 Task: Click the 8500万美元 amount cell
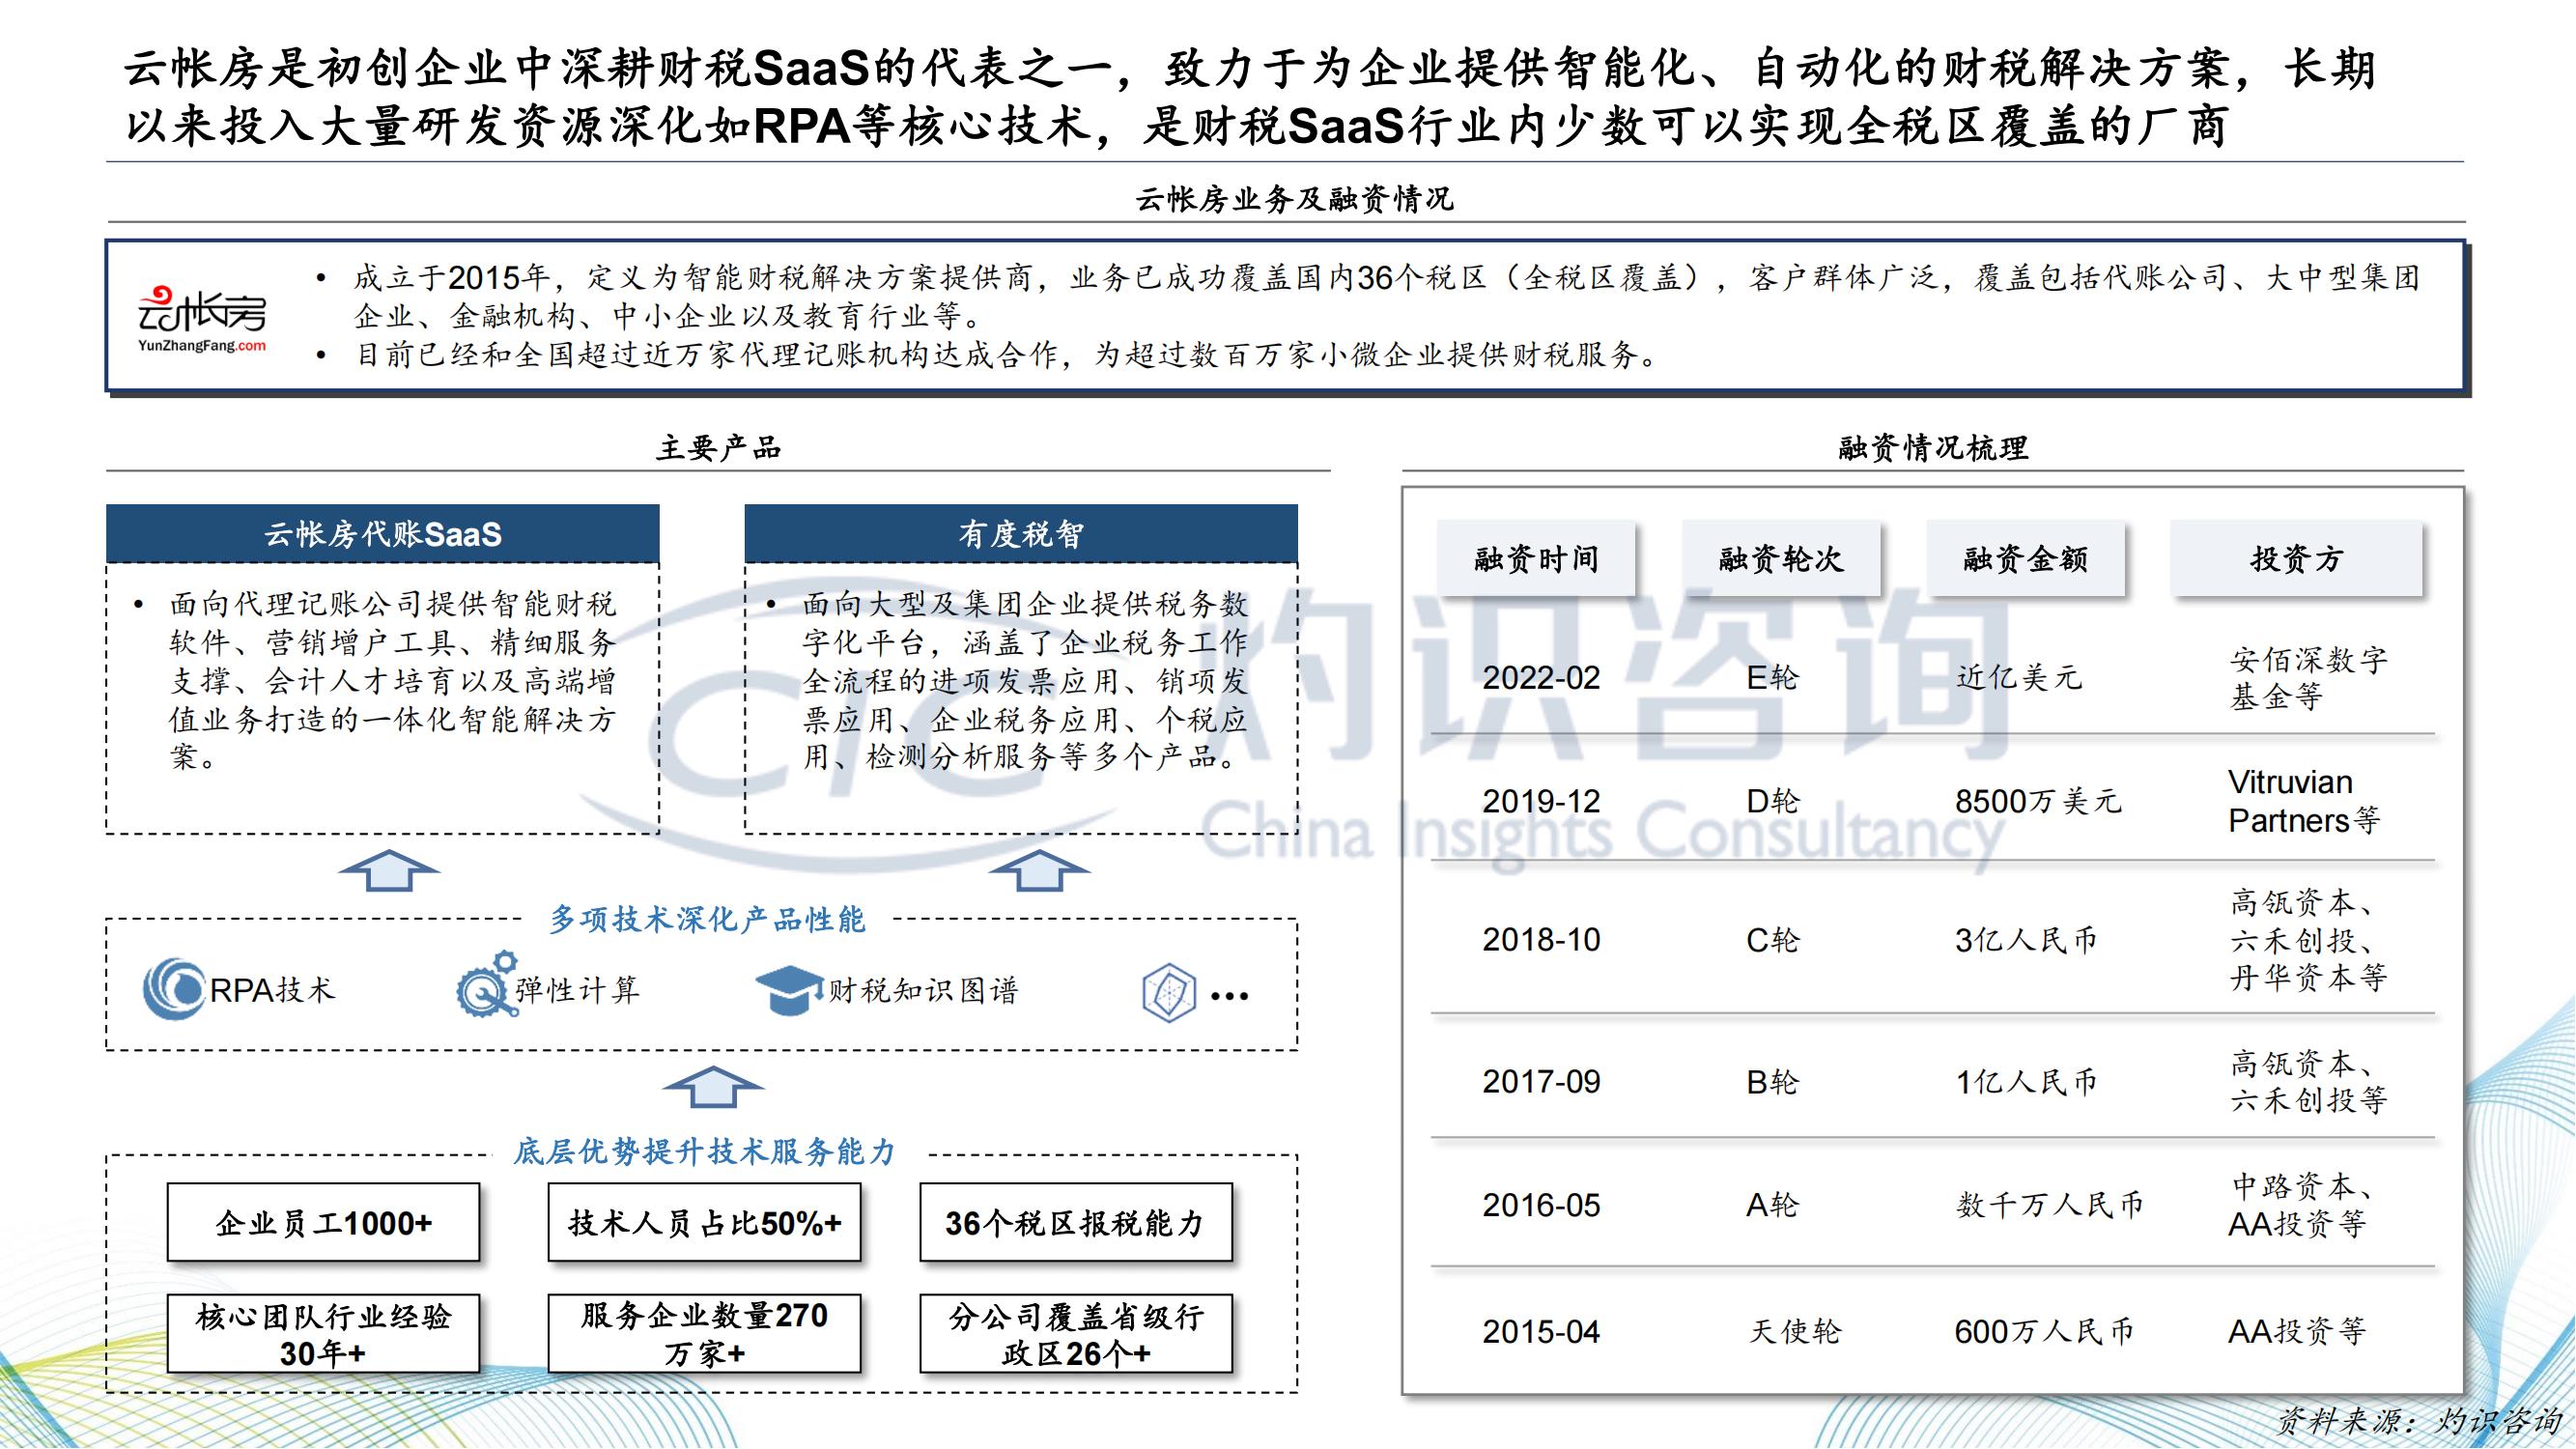coord(2038,801)
